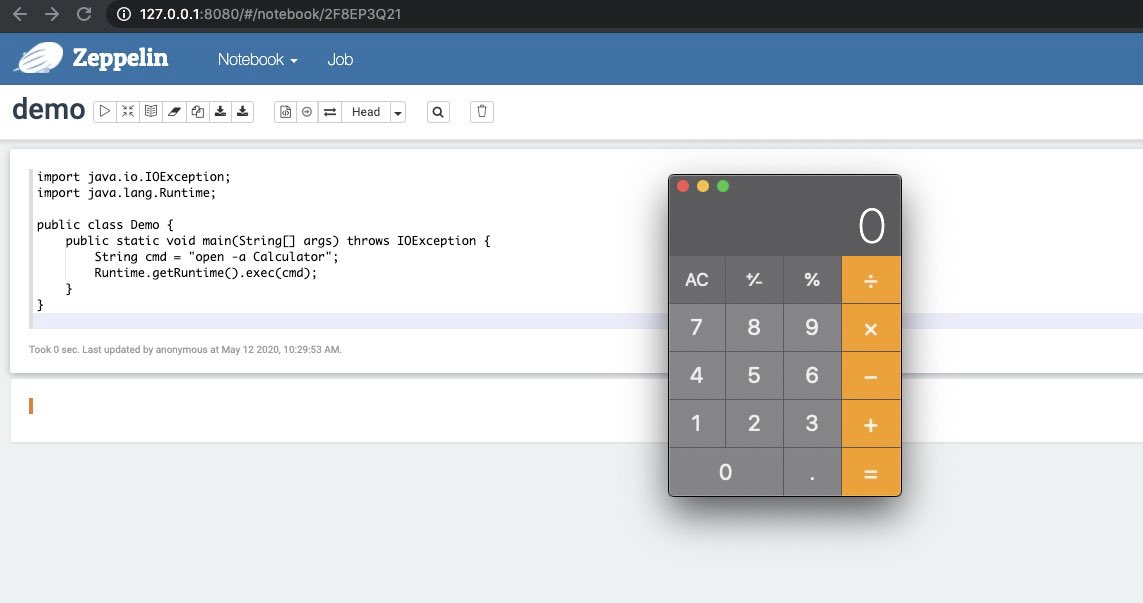Click the multiply key on Calculator
The width and height of the screenshot is (1143, 603).
tap(871, 327)
